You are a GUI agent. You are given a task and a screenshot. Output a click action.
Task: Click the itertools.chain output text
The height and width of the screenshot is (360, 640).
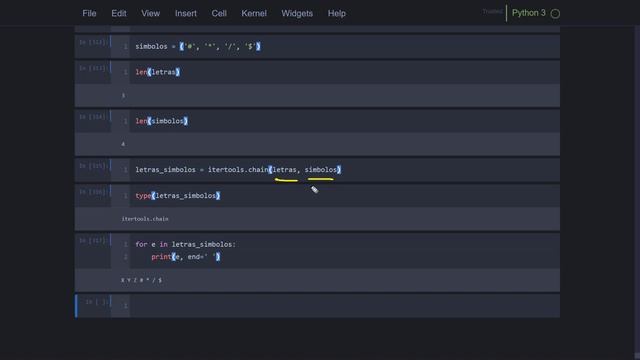pos(145,219)
